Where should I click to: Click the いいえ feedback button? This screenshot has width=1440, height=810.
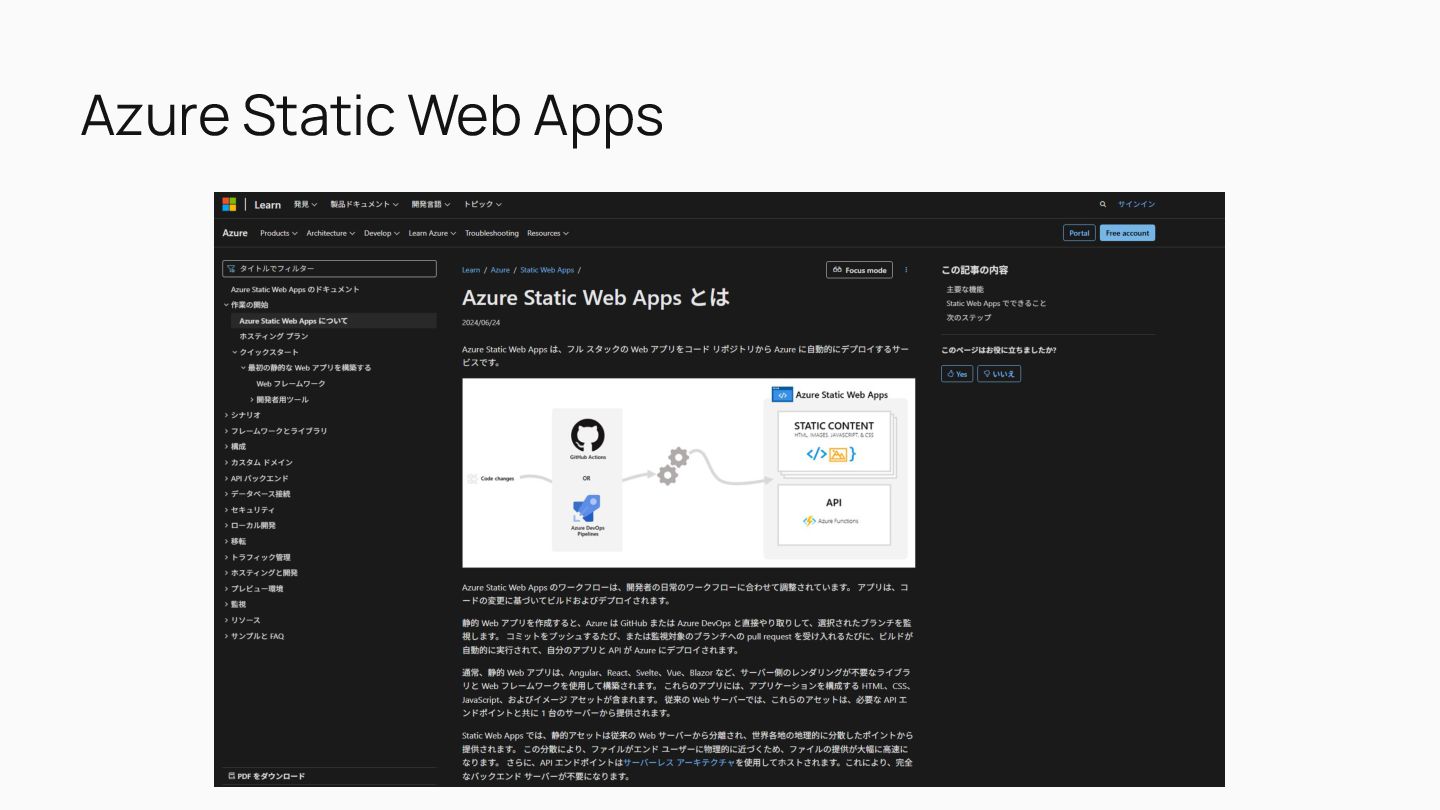click(x=999, y=374)
